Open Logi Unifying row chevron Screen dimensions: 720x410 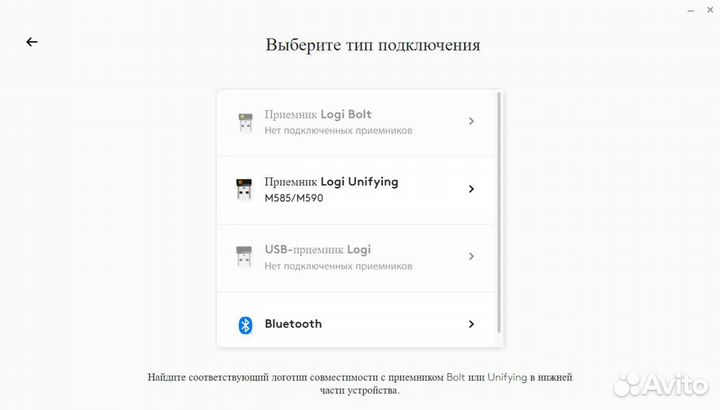pyautogui.click(x=471, y=189)
